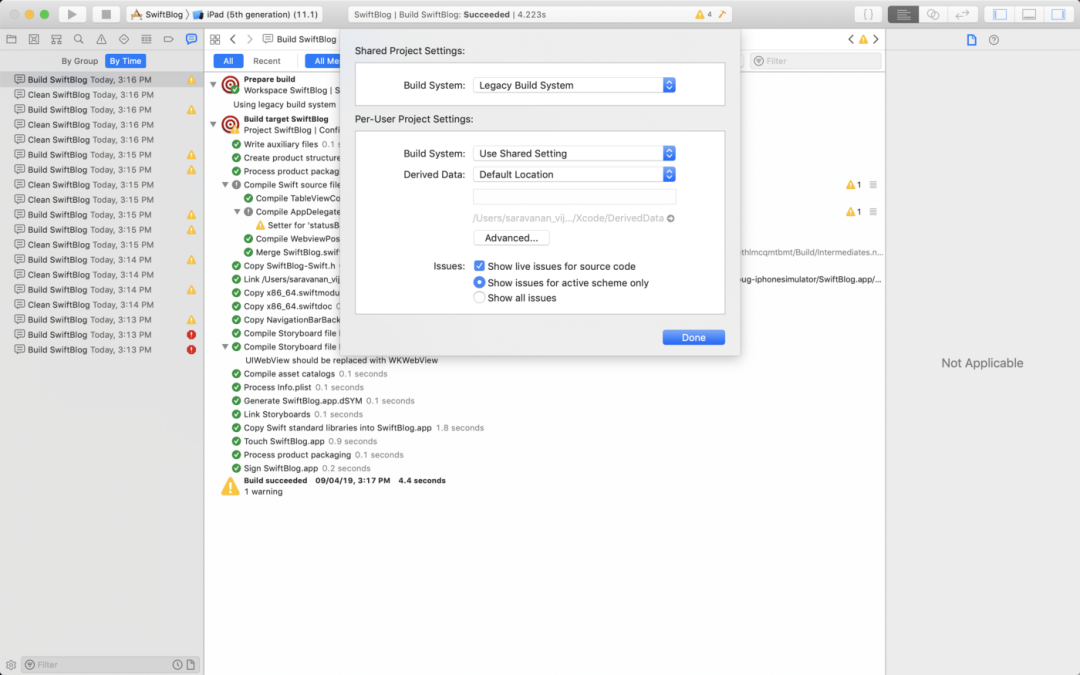Open the Find navigator magnifier icon
The width and height of the screenshot is (1080, 675).
tap(79, 39)
